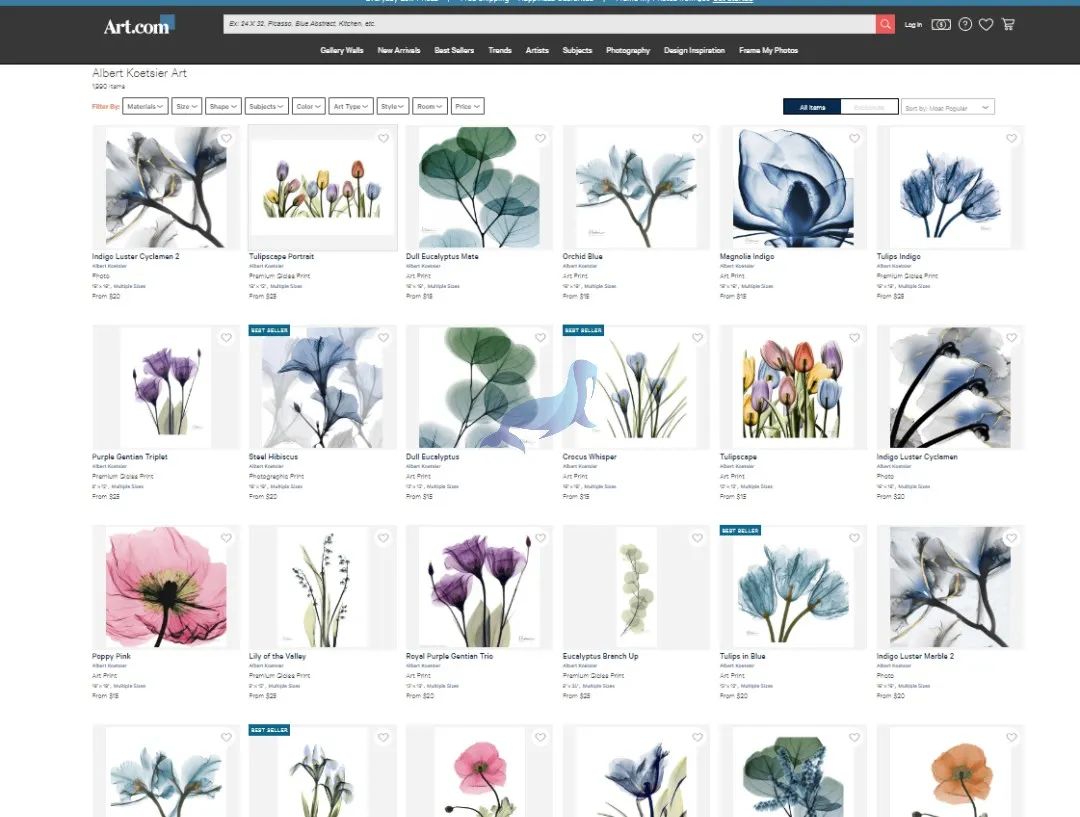This screenshot has width=1080, height=817.
Task: Open the Tulipscape Portrait artwork thumbnail
Action: click(x=322, y=187)
